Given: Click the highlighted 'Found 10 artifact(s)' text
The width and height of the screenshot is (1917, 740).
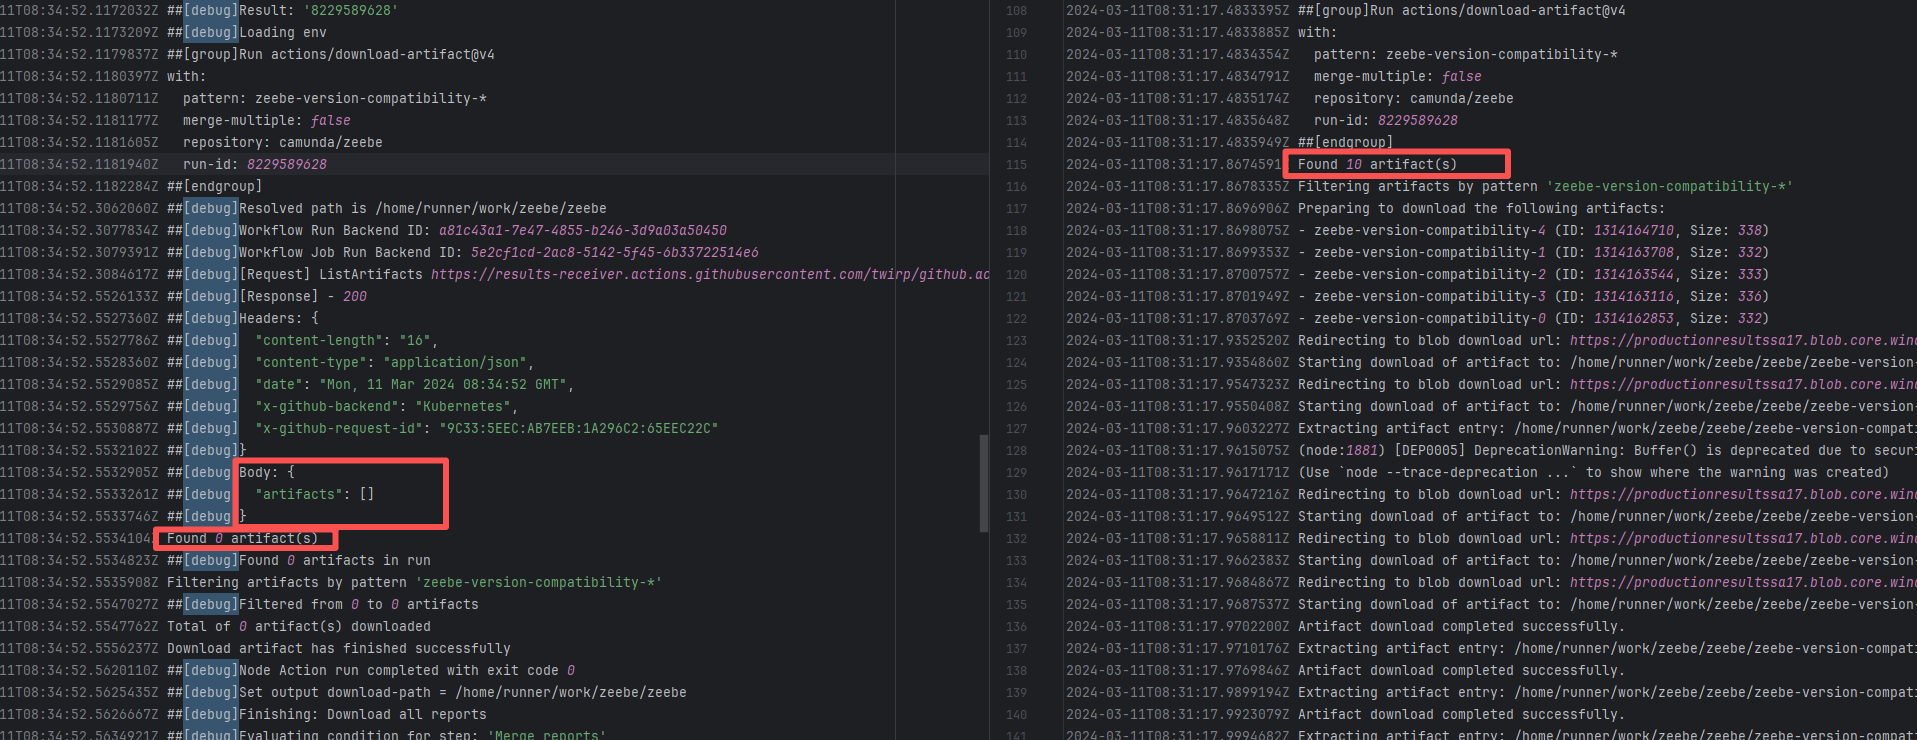Looking at the screenshot, I should pyautogui.click(x=1377, y=164).
